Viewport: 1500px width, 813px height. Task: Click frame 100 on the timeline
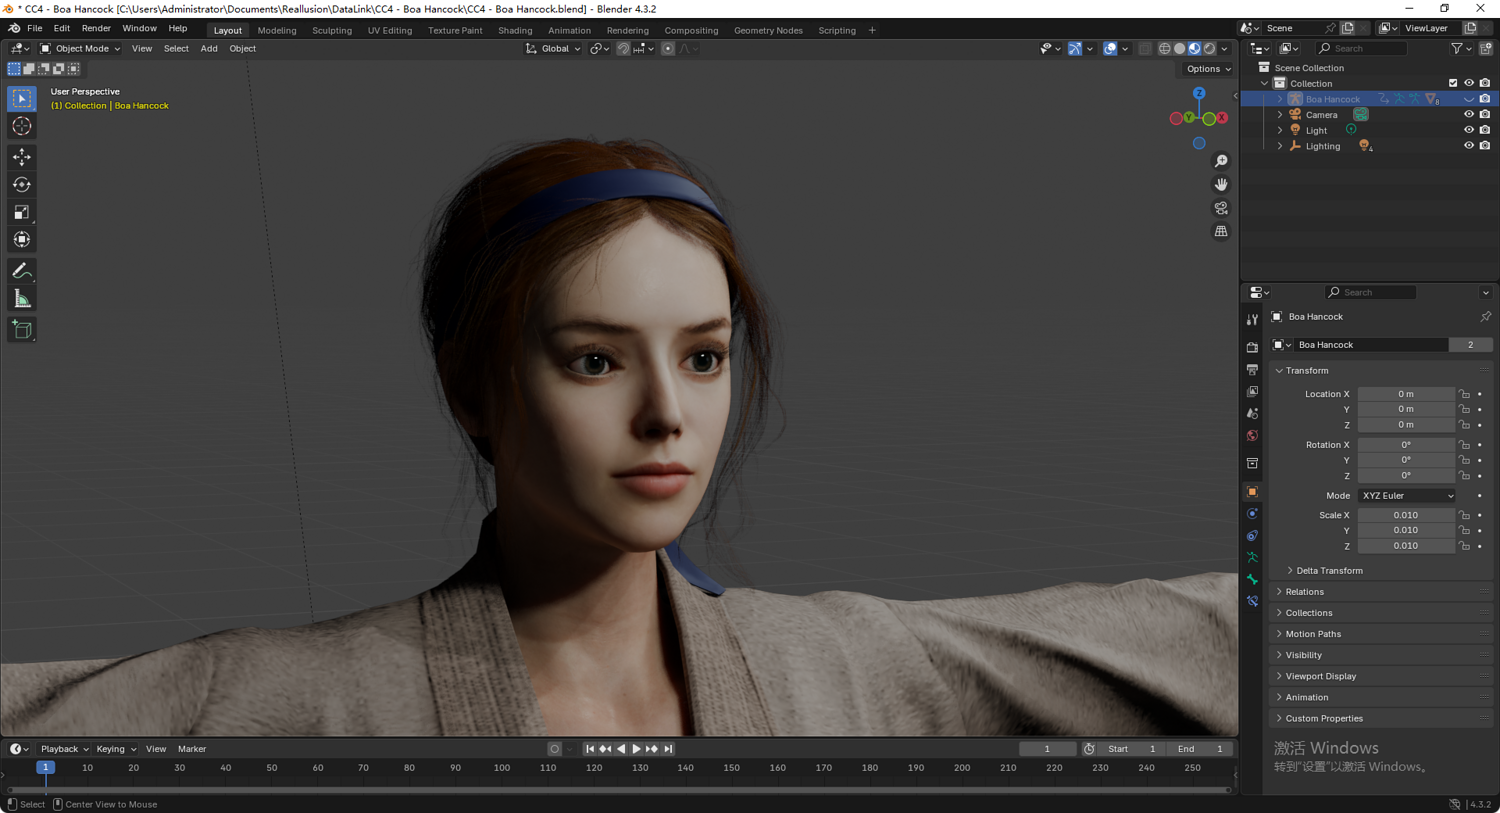(x=502, y=768)
